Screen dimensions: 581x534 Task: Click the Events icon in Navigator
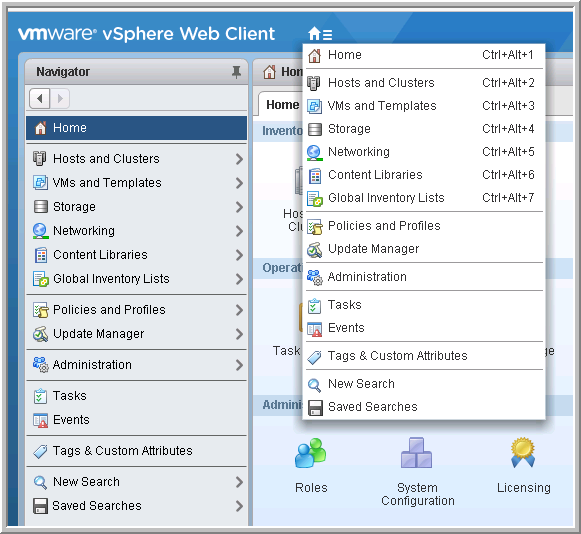[x=40, y=420]
